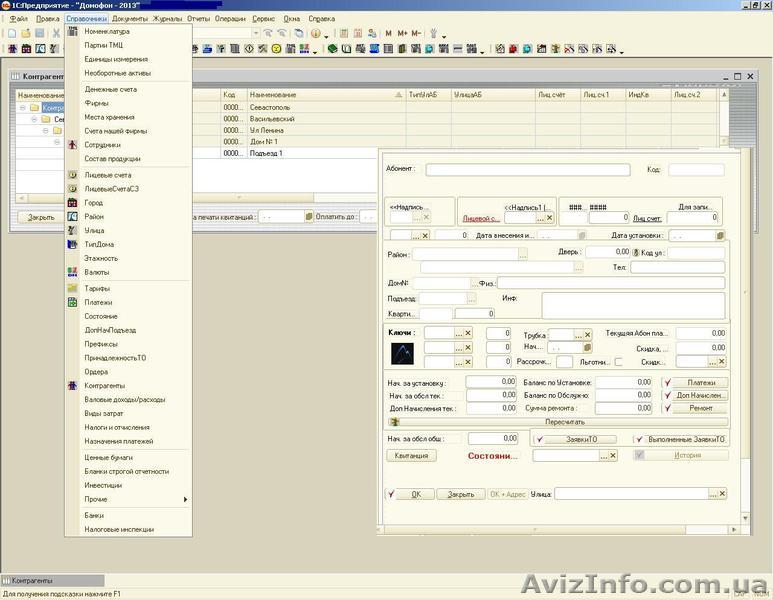Toggle the Рассрочка checkbox

pyautogui.click(x=564, y=361)
